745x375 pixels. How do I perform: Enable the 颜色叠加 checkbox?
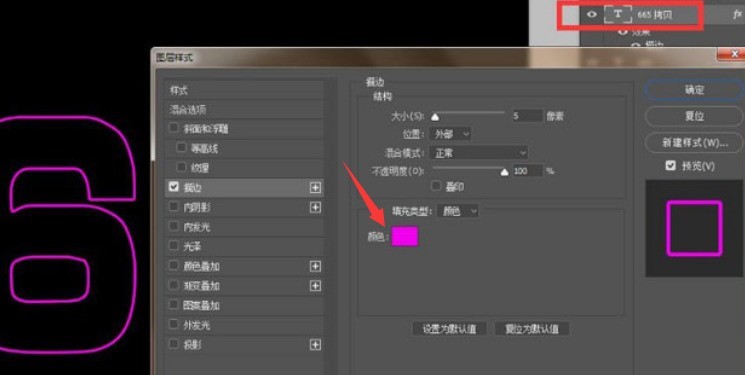(173, 265)
